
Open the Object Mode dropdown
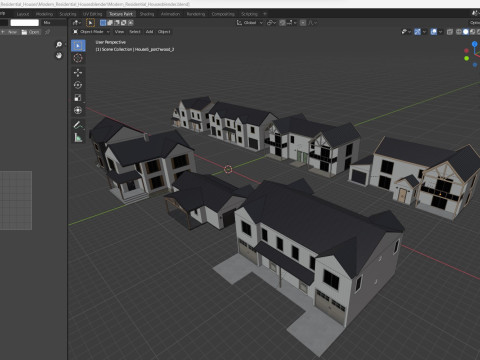click(x=91, y=32)
